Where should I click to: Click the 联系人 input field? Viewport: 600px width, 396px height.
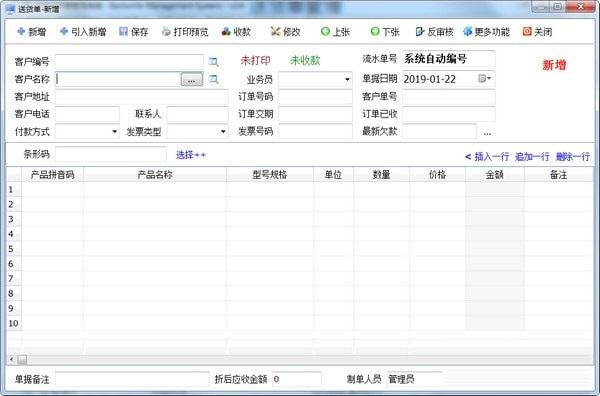pyautogui.click(x=197, y=114)
